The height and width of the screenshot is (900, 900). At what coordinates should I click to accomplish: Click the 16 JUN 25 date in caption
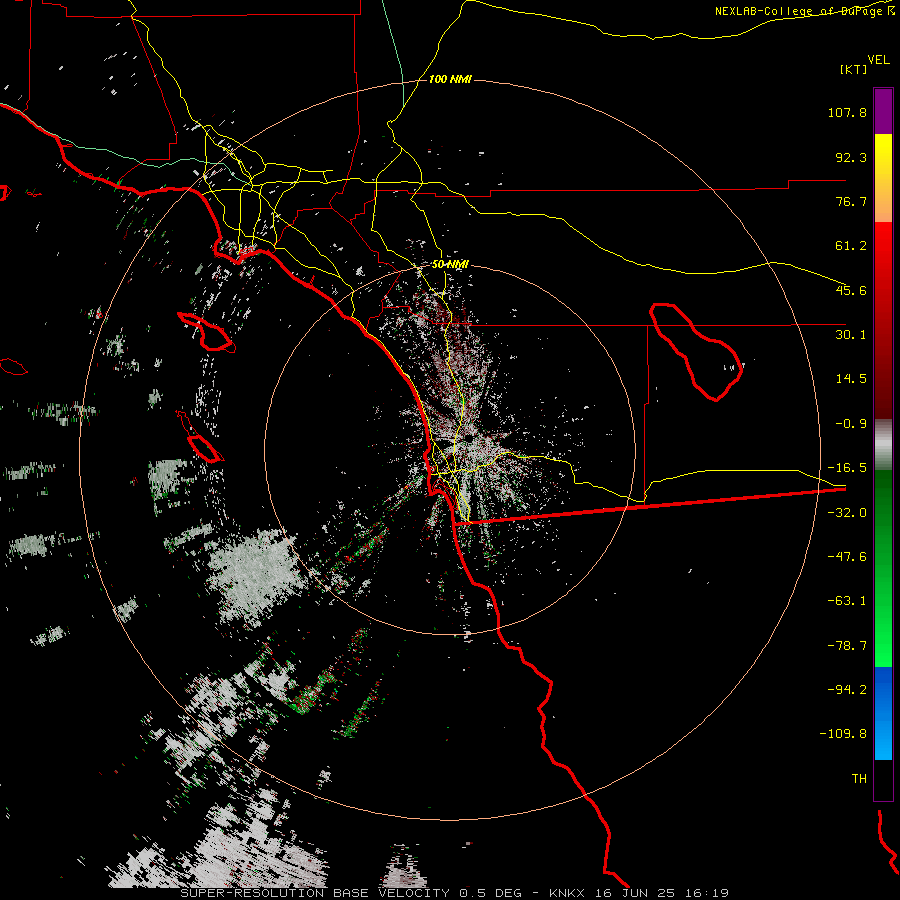(x=634, y=893)
